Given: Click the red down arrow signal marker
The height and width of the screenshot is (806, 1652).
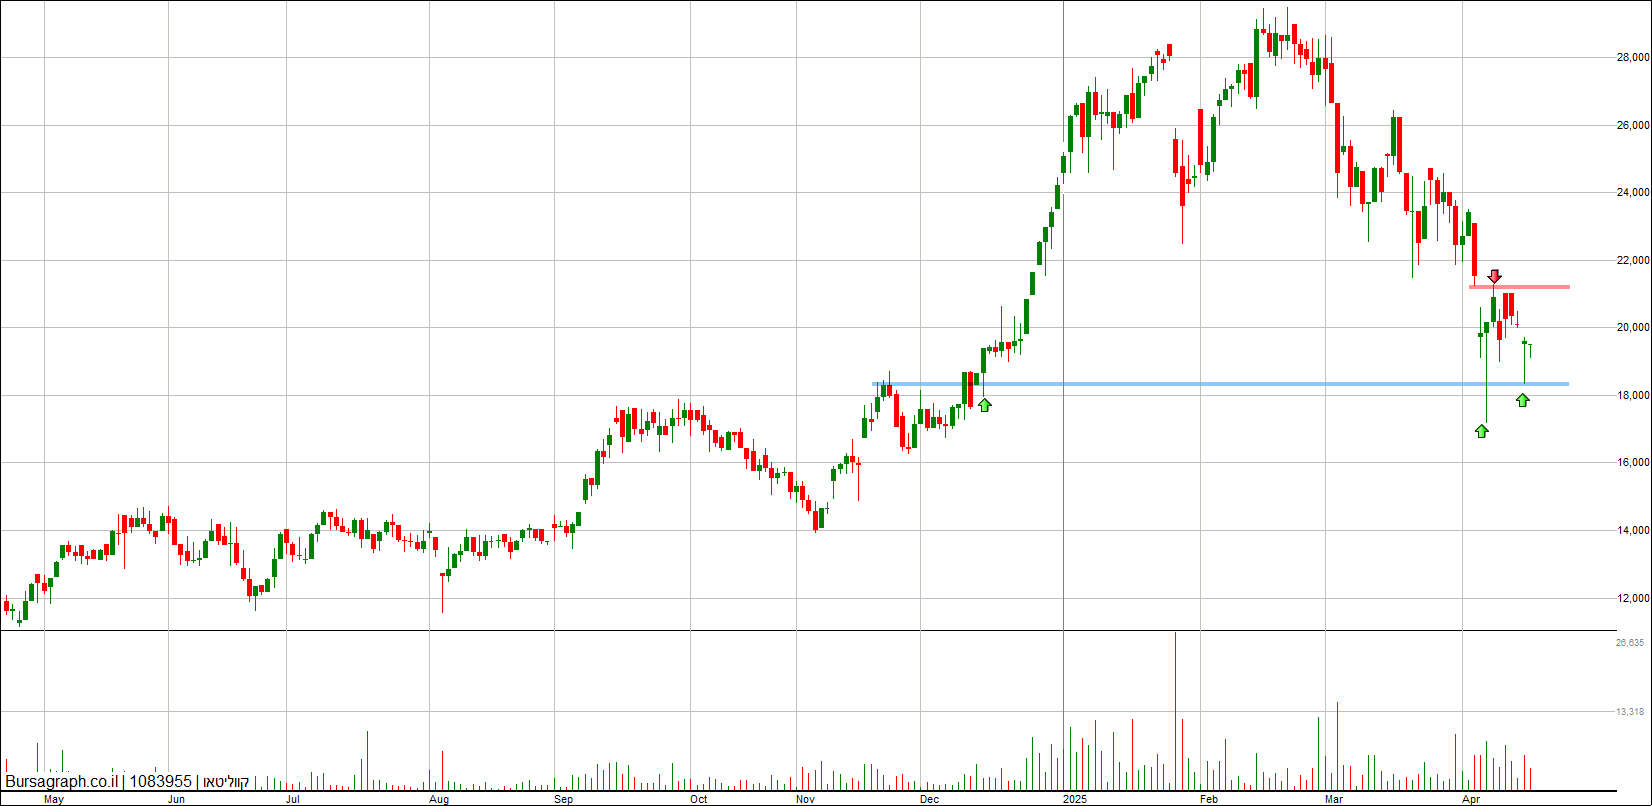Looking at the screenshot, I should pos(1495,276).
